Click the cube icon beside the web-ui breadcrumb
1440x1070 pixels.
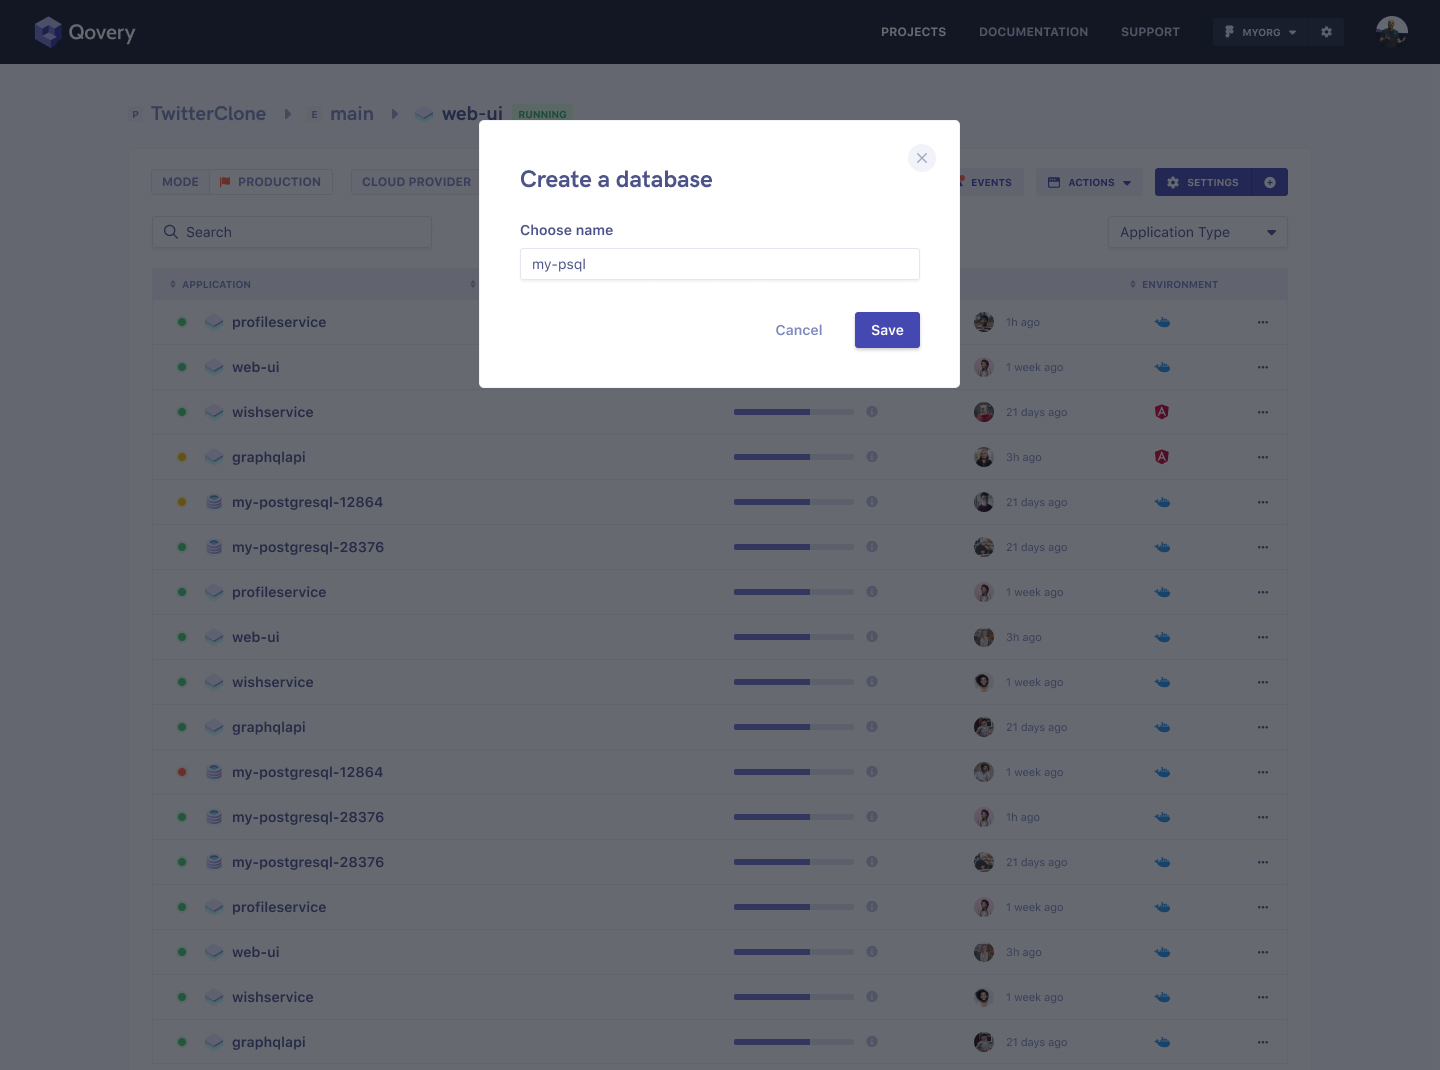click(424, 114)
